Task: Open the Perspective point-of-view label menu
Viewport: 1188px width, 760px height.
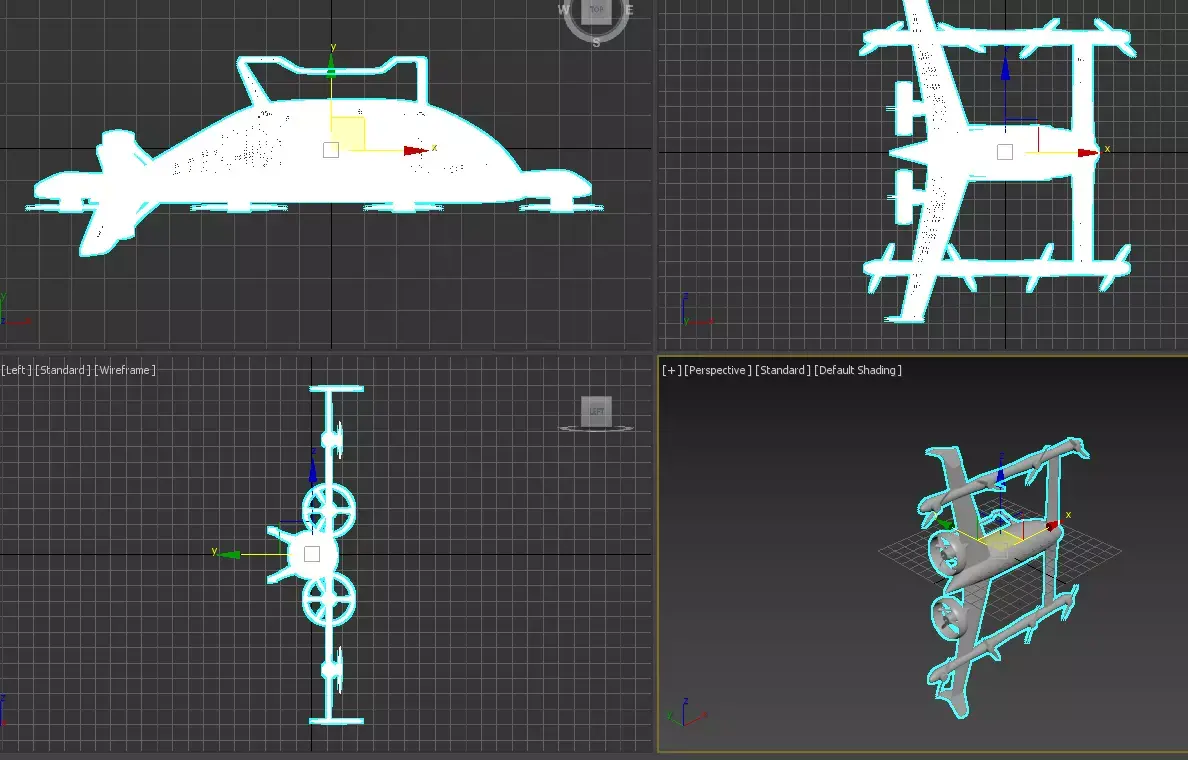Action: pos(717,370)
